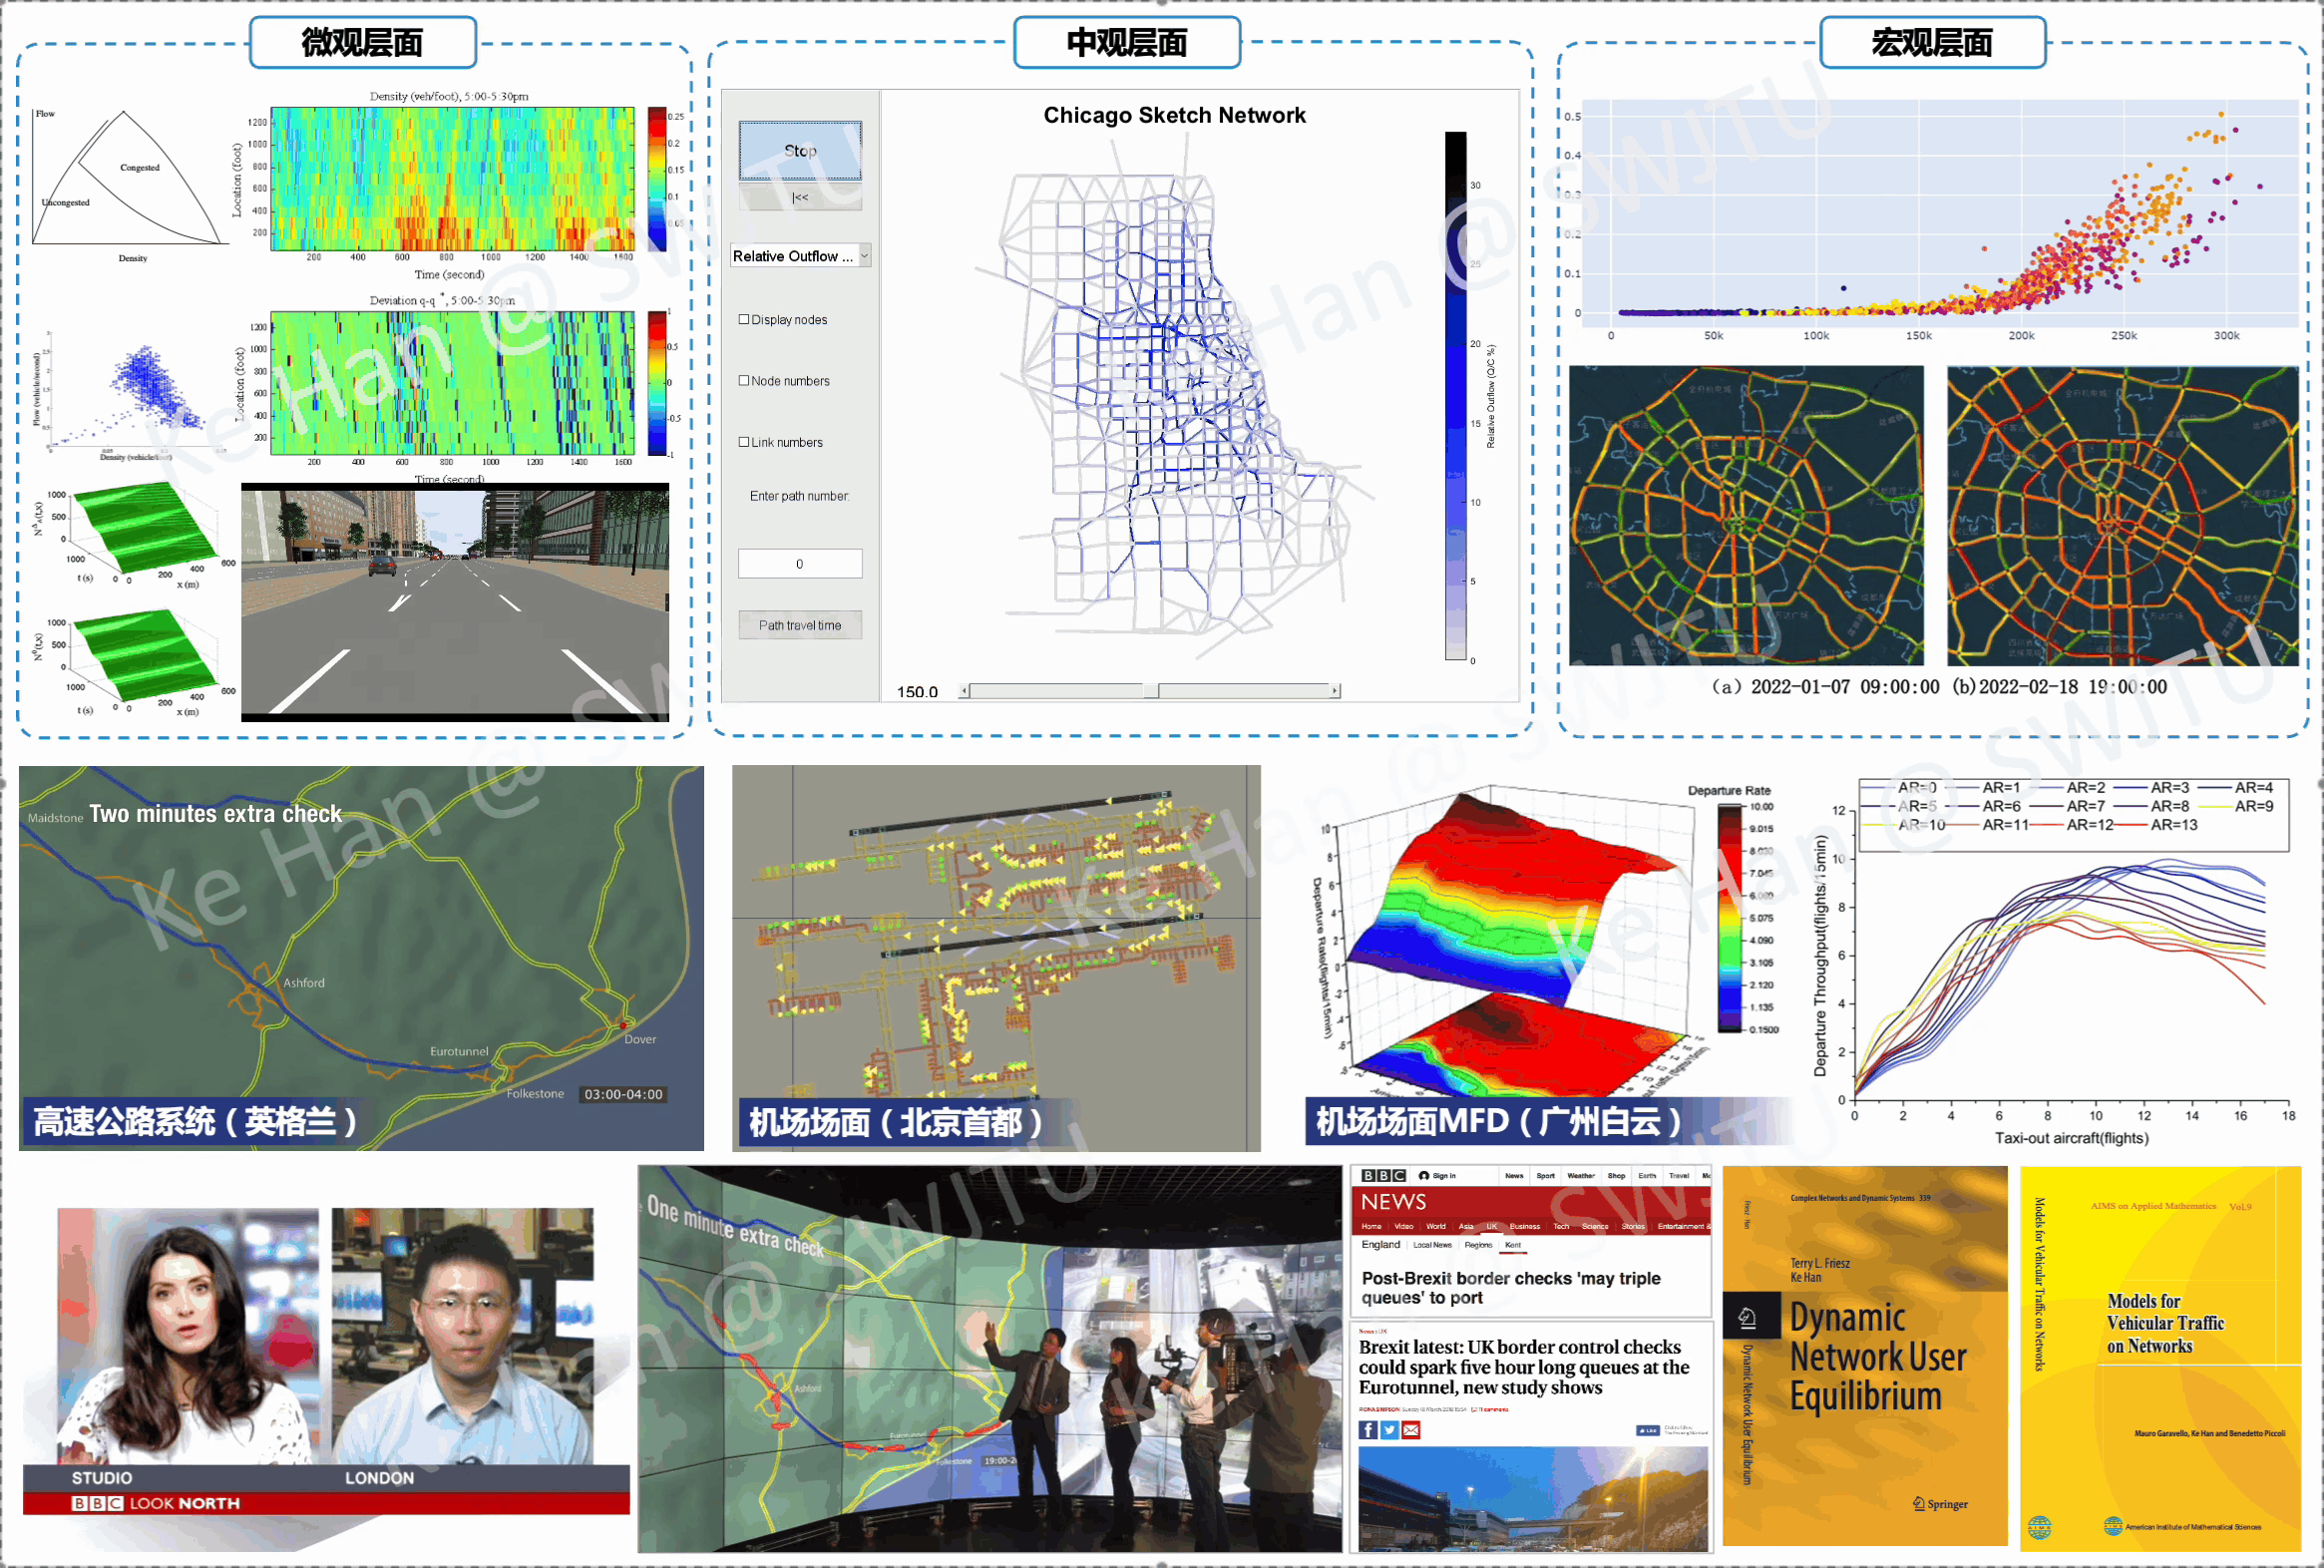Click the time slider left arrow
2324x1568 pixels.
(x=965, y=691)
